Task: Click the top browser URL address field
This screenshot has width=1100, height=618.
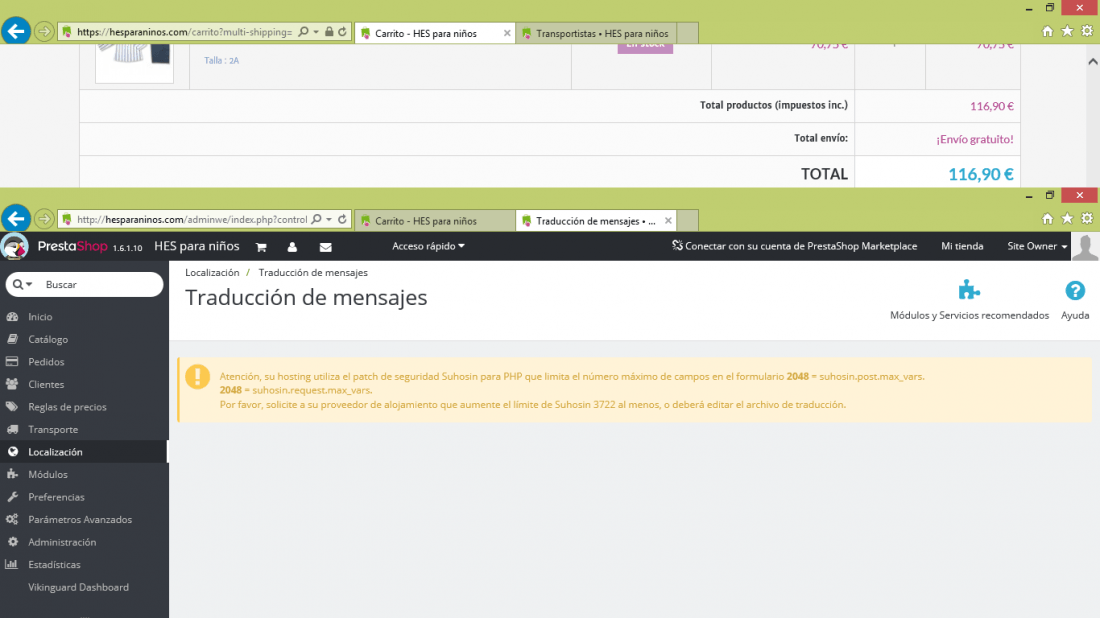Action: (x=184, y=32)
